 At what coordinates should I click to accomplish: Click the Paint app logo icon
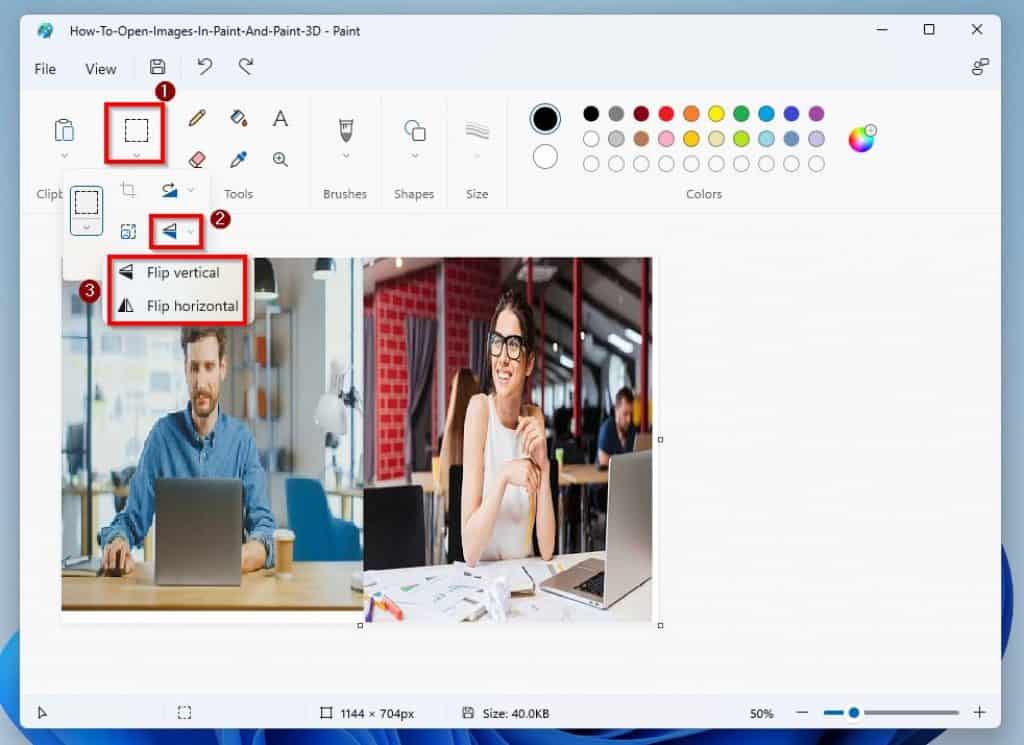45,30
